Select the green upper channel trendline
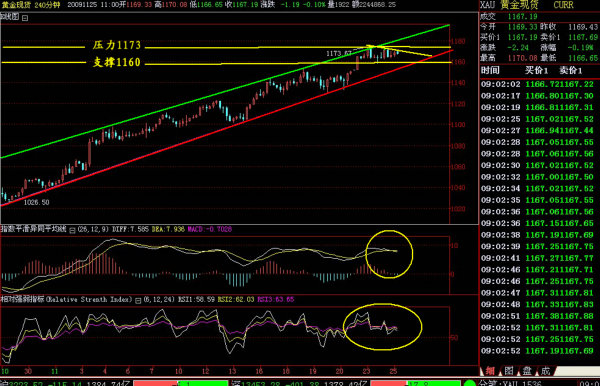 [x=225, y=91]
